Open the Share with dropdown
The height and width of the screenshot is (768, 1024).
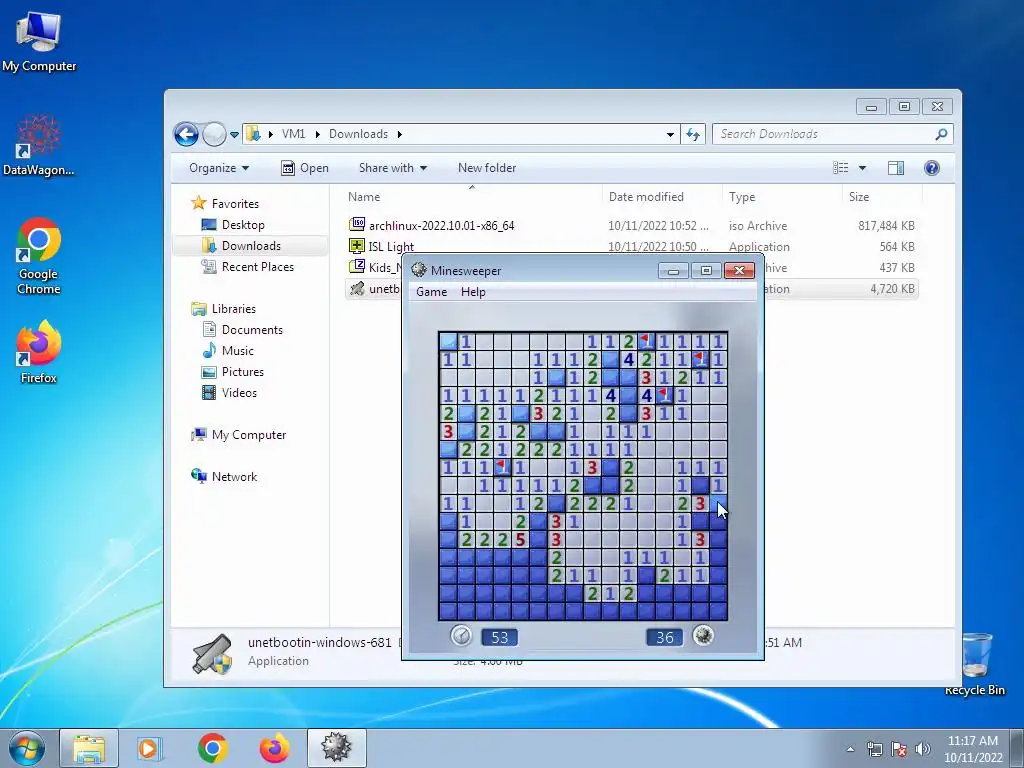(392, 168)
